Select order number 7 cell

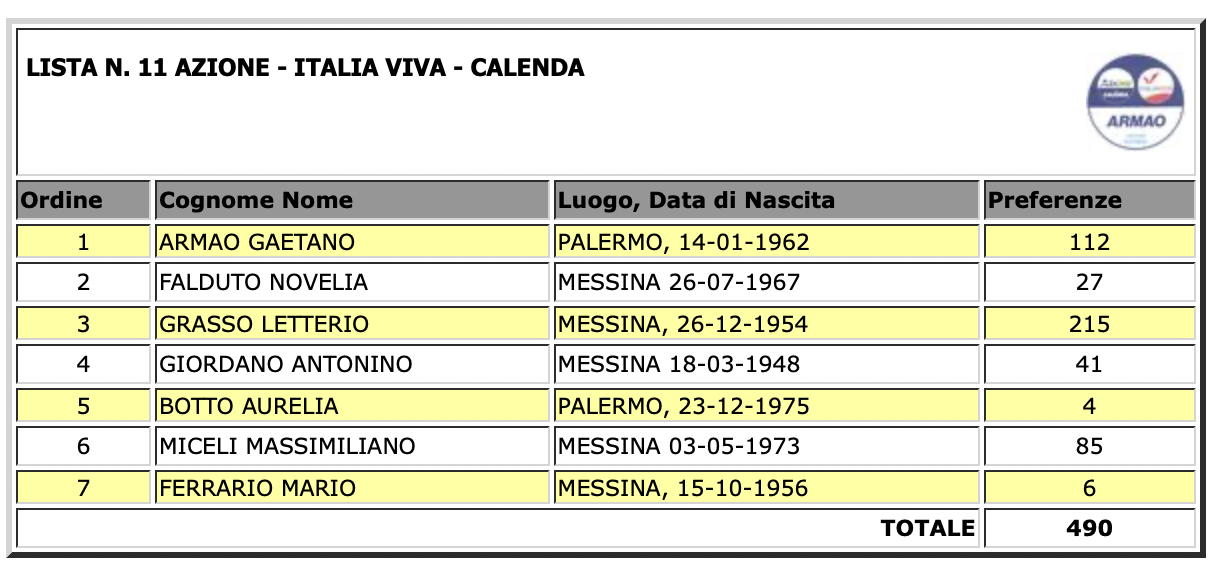83,488
